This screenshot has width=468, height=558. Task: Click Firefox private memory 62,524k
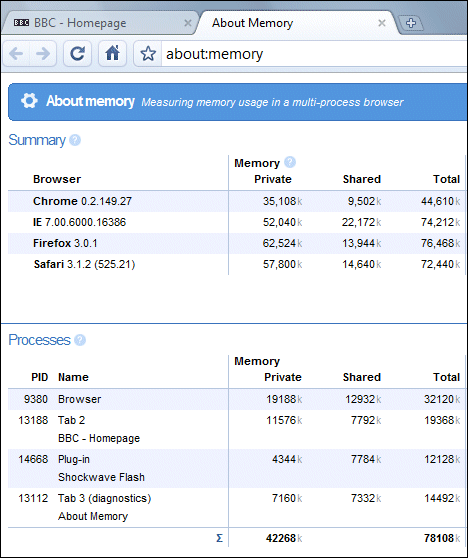pyautogui.click(x=283, y=243)
